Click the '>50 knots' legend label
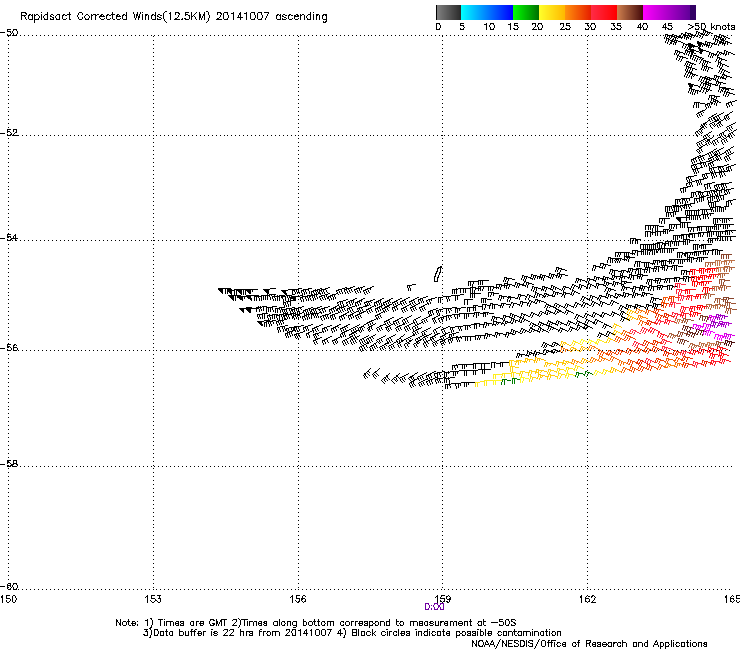The height and width of the screenshot is (650, 740). (x=711, y=27)
